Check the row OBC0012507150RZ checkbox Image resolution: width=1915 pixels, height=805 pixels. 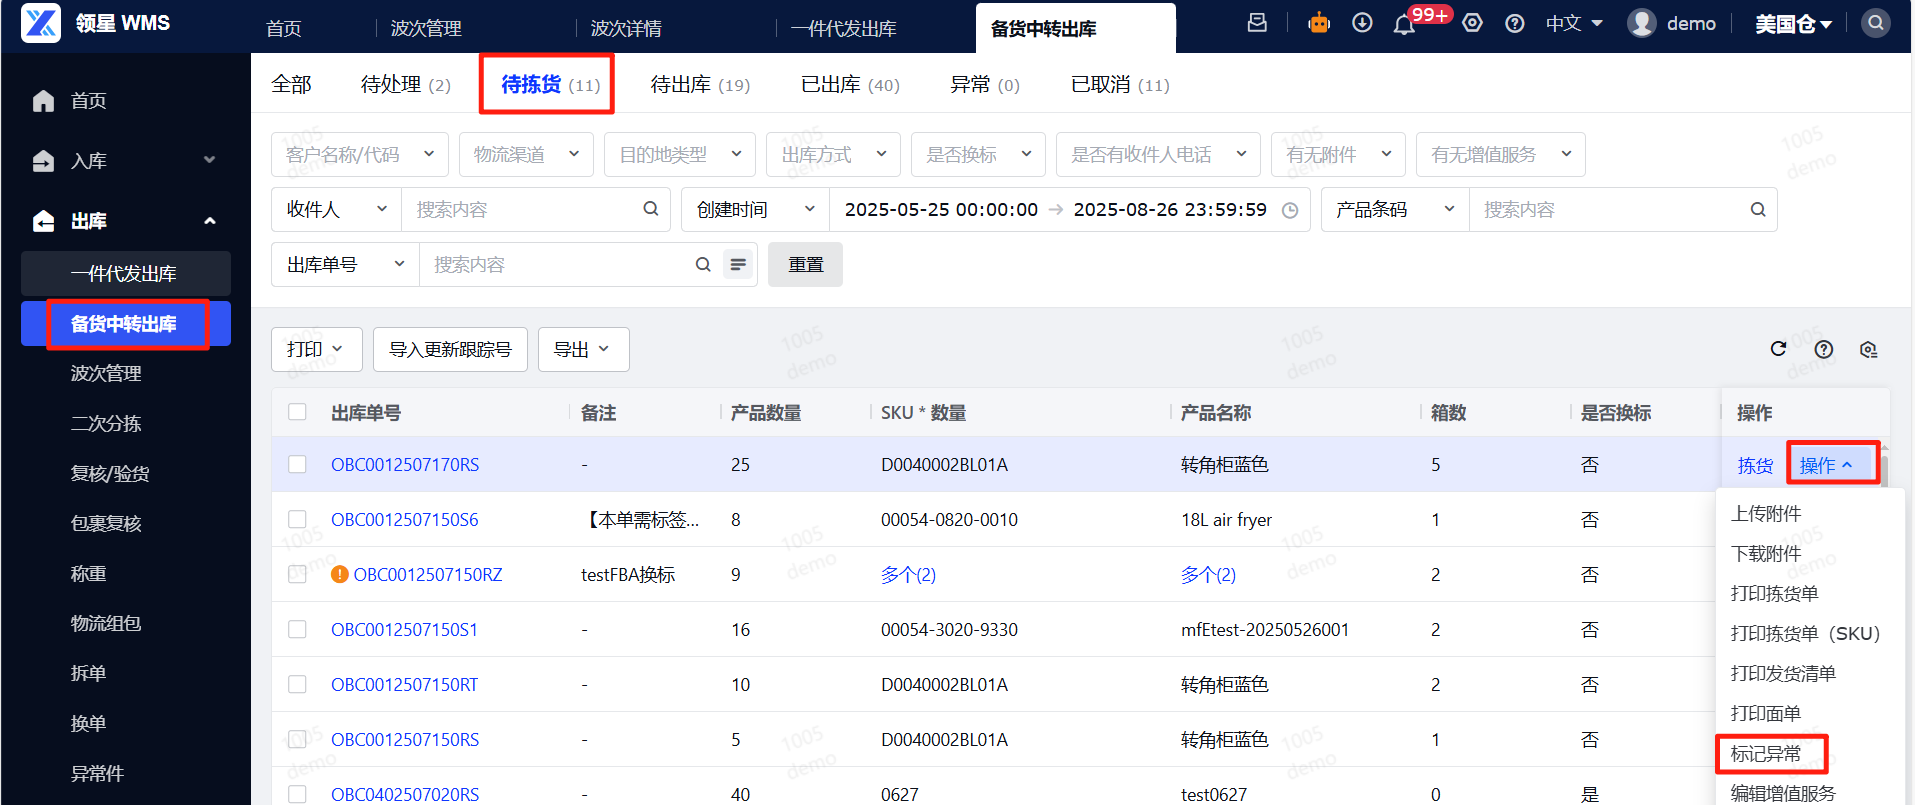pyautogui.click(x=297, y=574)
